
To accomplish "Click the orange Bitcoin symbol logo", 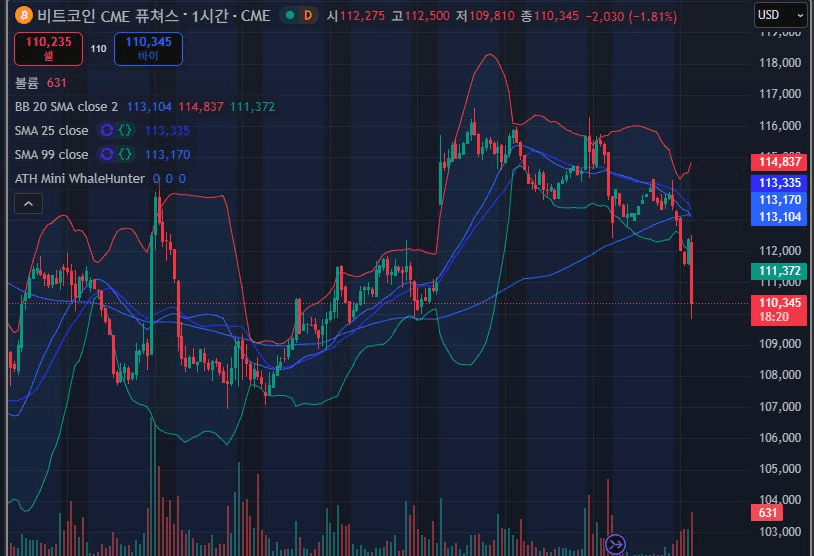I will [23, 16].
